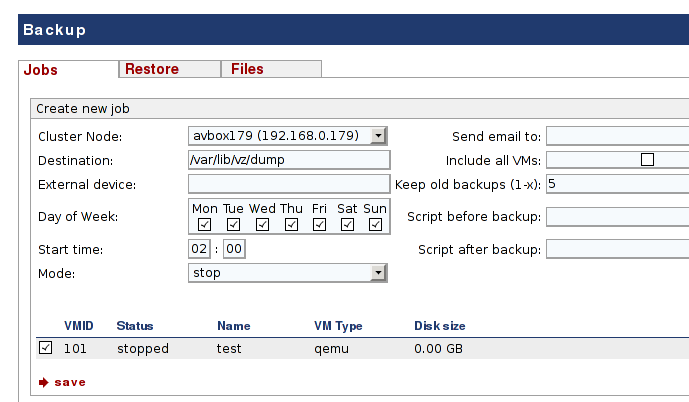
Task: Toggle the Fri checkbox
Action: 319,225
